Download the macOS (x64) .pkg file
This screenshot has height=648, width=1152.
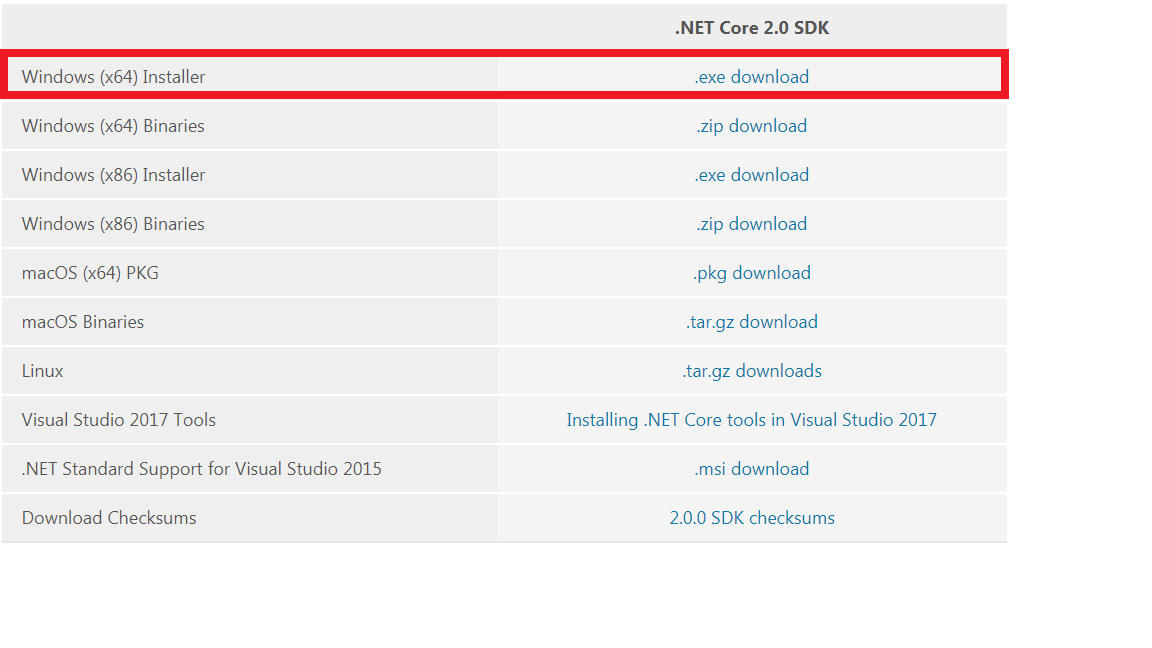[x=752, y=273]
